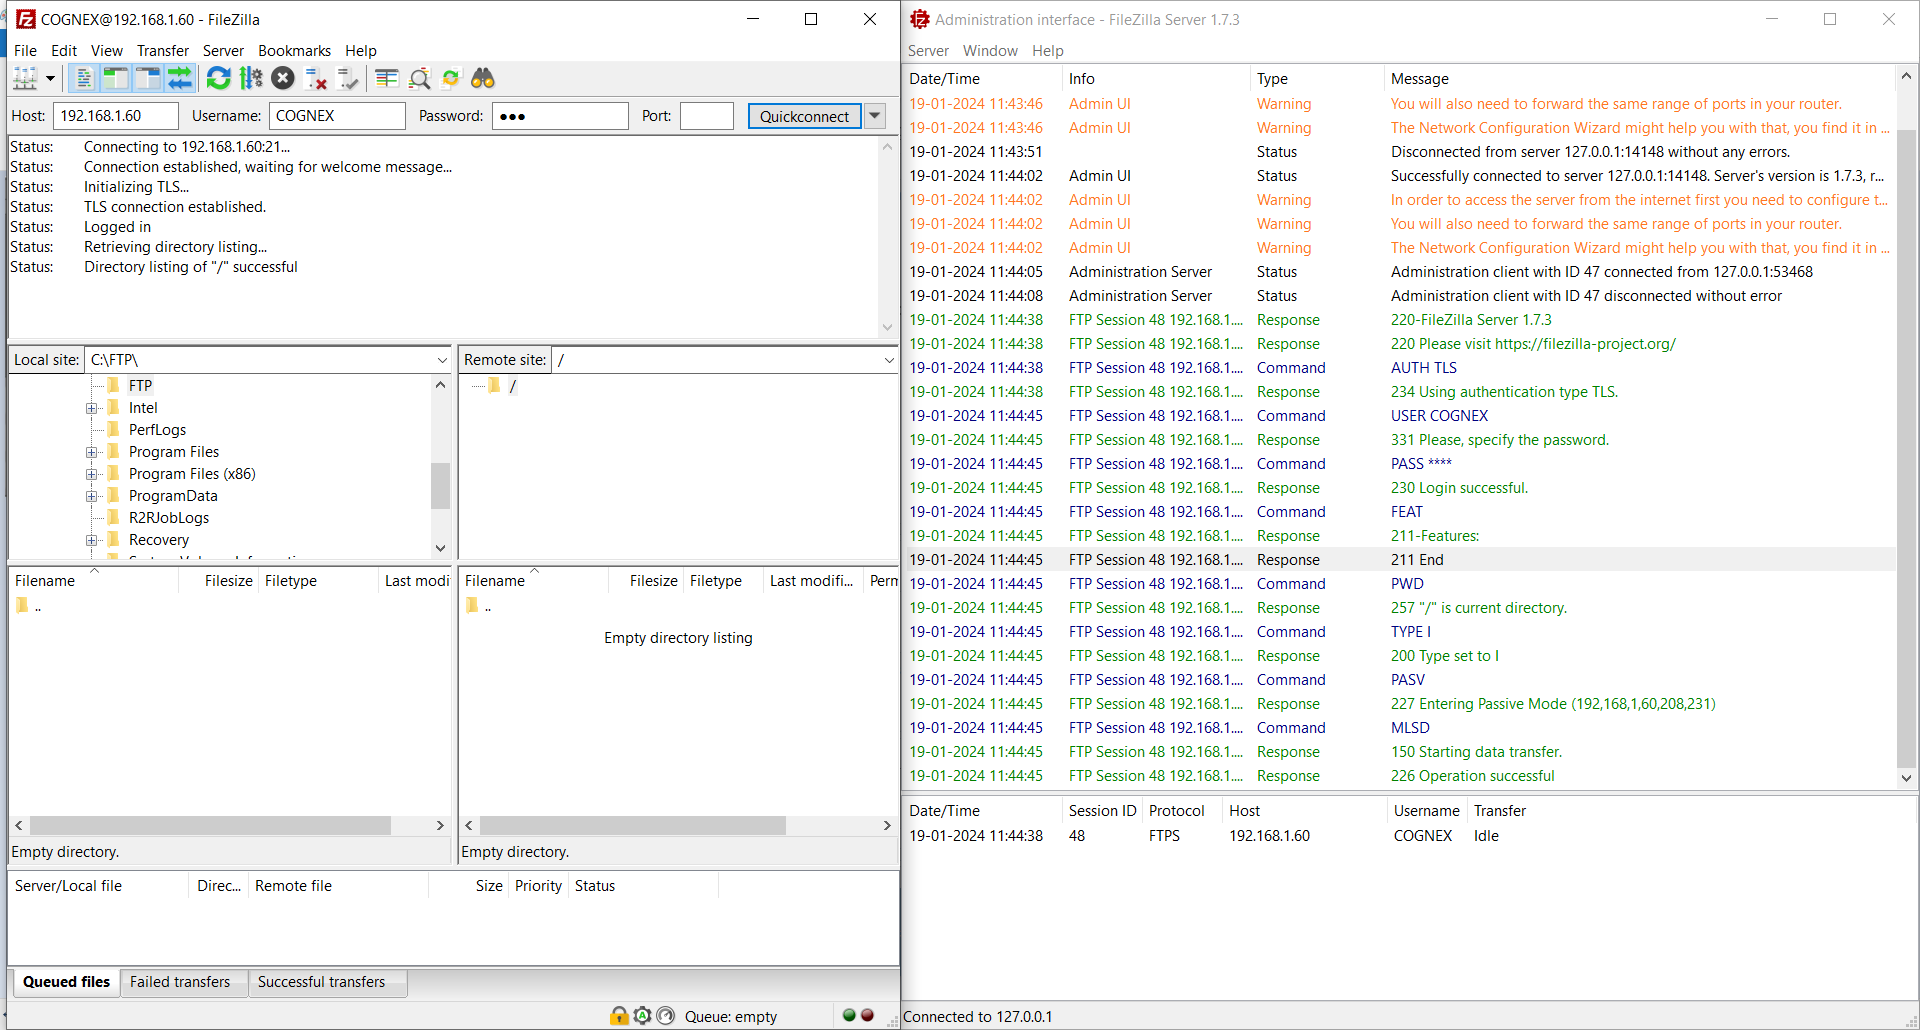Open the Edit menu in FileZilla client
The height and width of the screenshot is (1030, 1920).
64,50
